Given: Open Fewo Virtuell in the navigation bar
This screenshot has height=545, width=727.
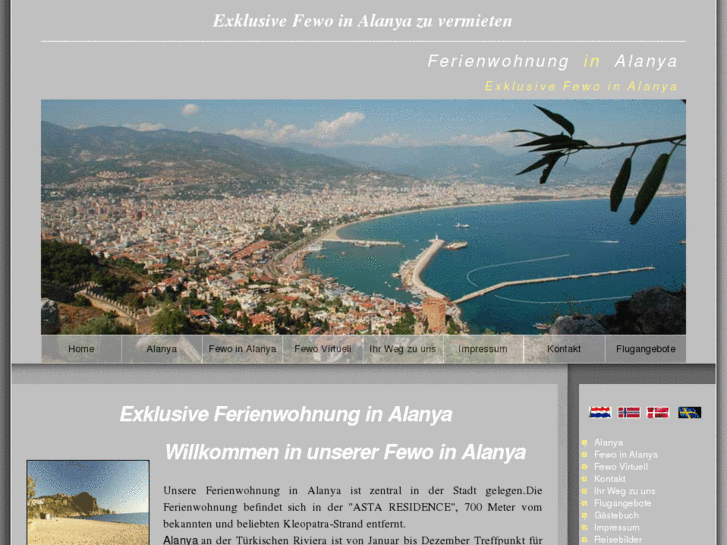Looking at the screenshot, I should click(x=323, y=349).
